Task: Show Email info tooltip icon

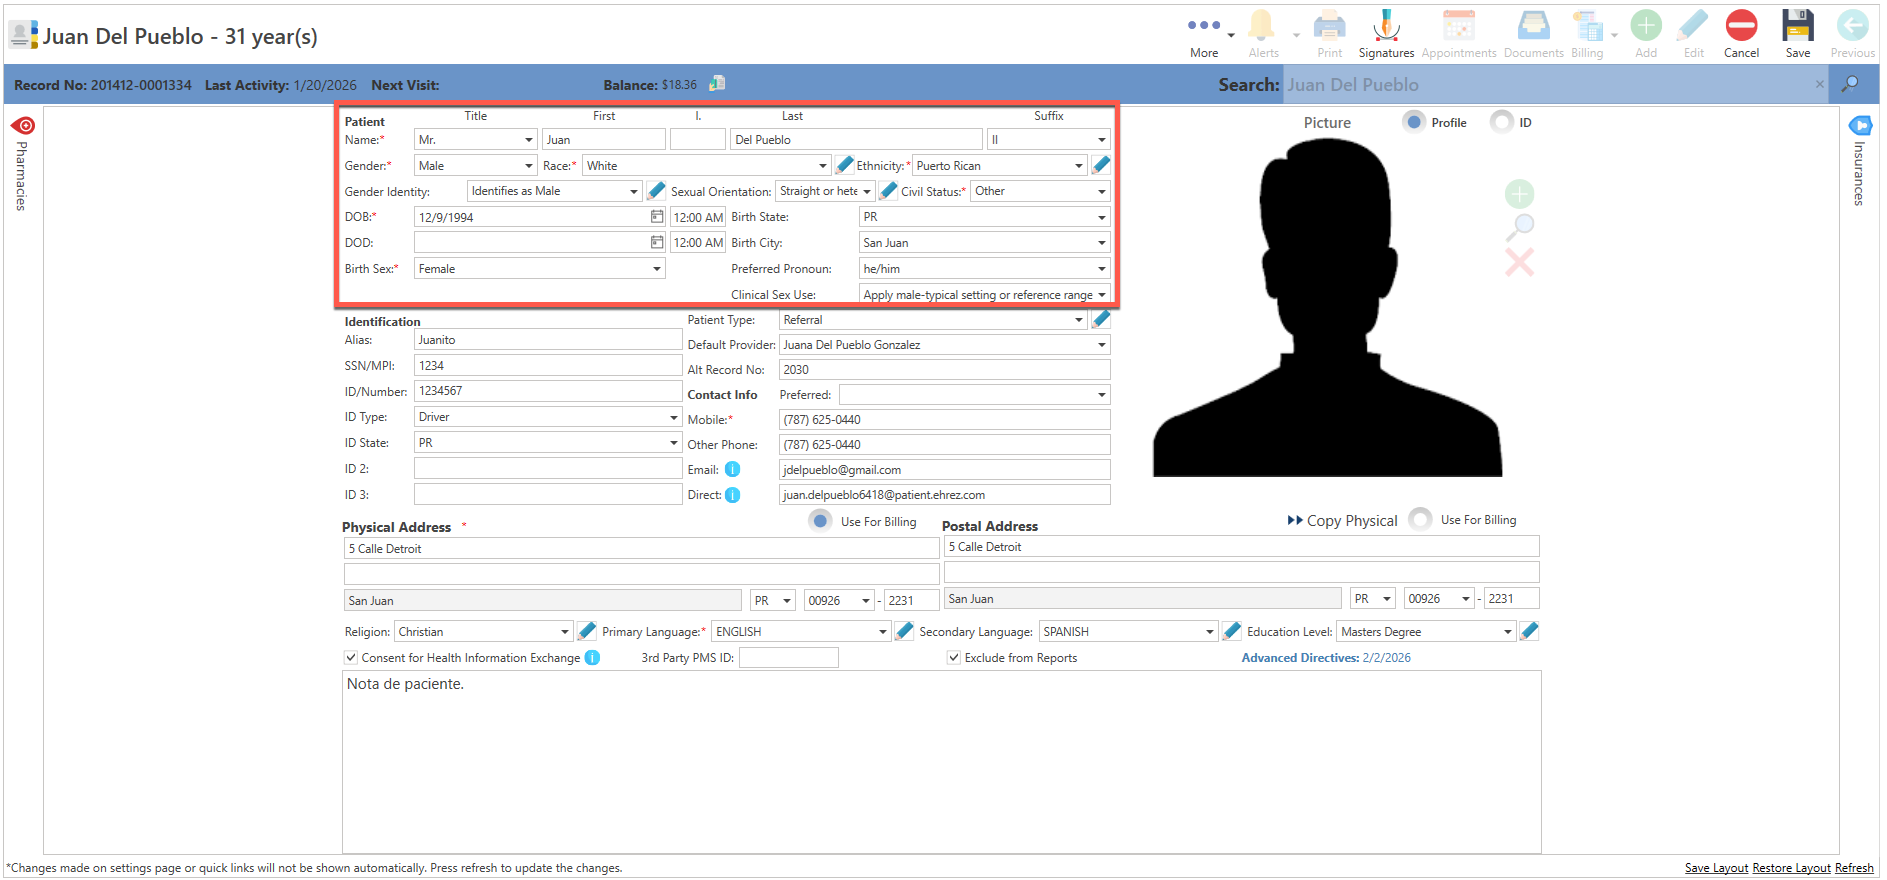Action: [732, 469]
